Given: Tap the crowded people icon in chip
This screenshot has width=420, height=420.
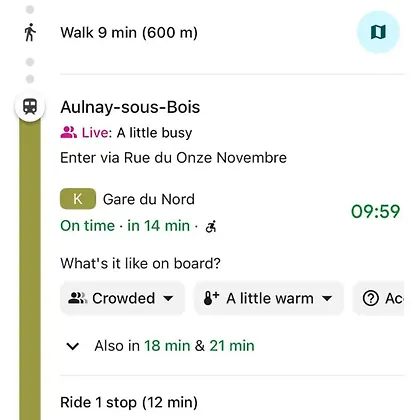Looking at the screenshot, I should point(77,298).
